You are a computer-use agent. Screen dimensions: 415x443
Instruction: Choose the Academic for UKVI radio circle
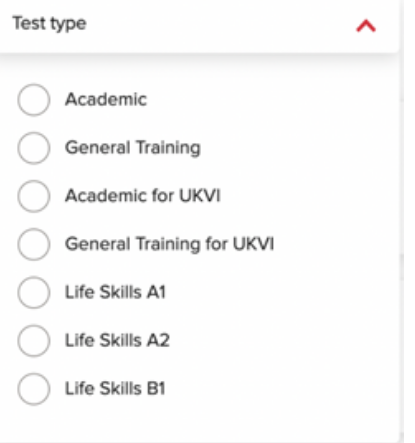click(x=34, y=196)
